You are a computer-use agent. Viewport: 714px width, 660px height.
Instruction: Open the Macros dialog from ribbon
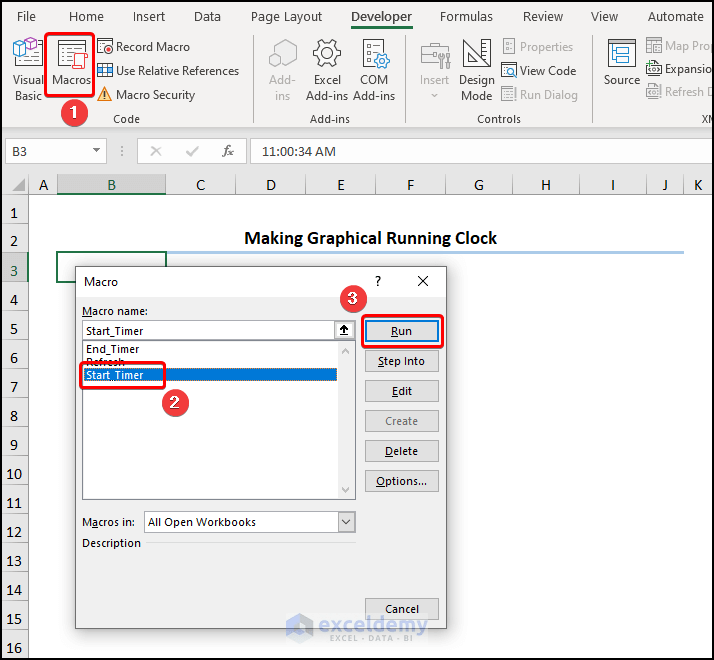pos(71,64)
